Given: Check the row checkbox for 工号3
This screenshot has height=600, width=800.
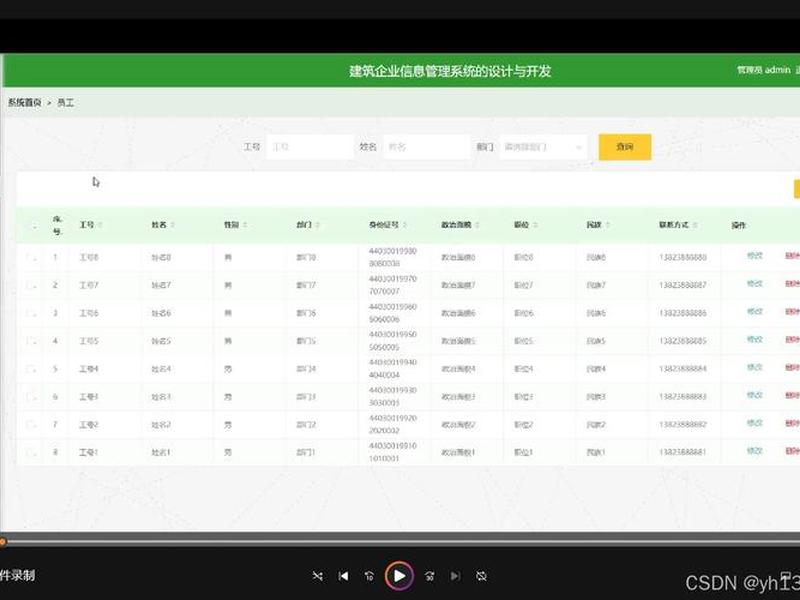Looking at the screenshot, I should pyautogui.click(x=32, y=396).
